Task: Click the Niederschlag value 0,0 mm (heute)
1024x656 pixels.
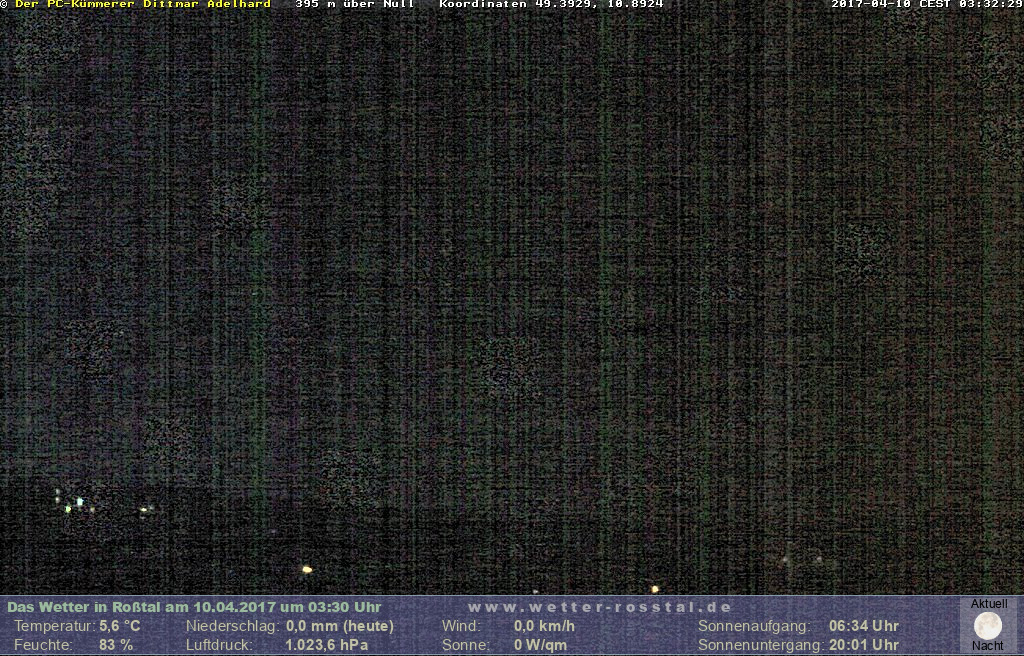Action: tap(340, 626)
